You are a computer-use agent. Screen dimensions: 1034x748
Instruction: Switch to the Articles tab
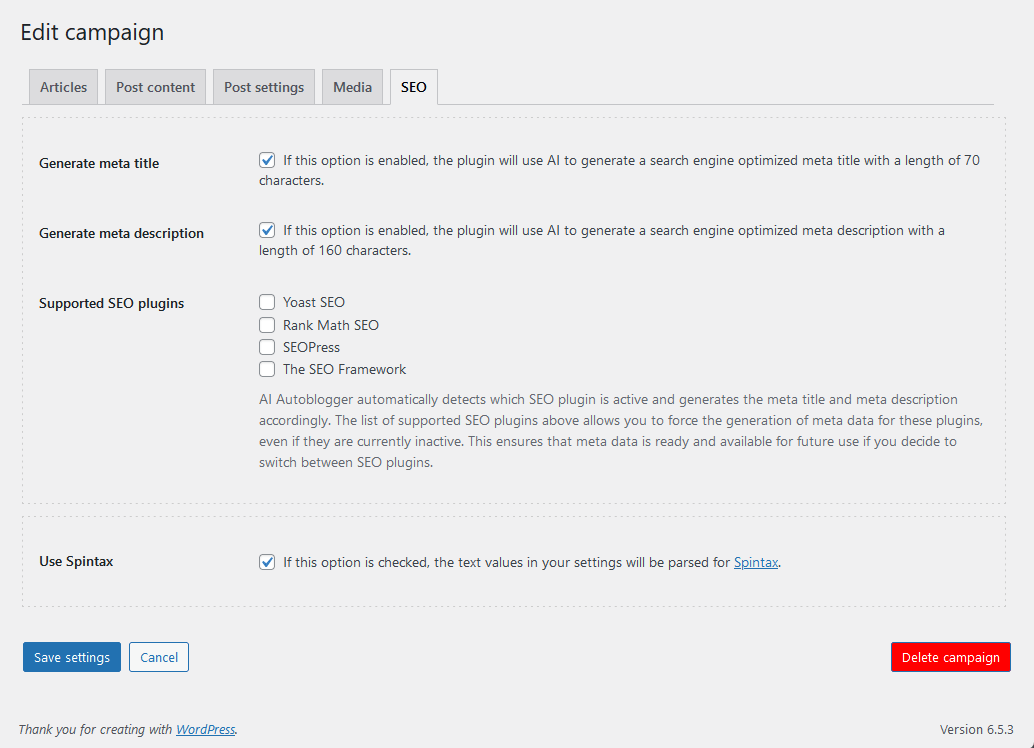pyautogui.click(x=63, y=87)
